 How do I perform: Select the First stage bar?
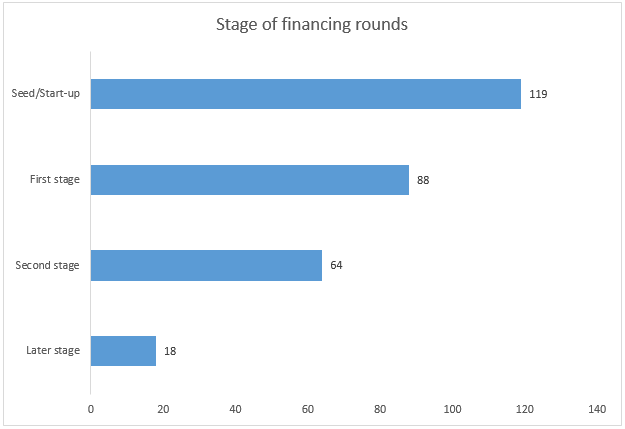point(250,180)
